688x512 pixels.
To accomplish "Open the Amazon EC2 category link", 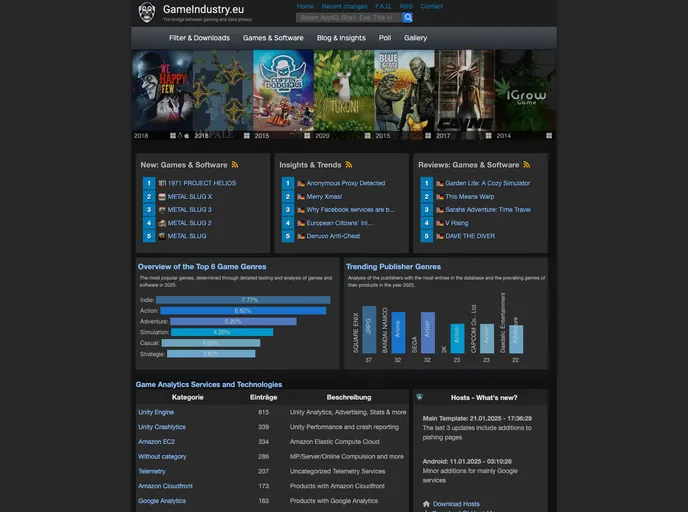I will [156, 442].
